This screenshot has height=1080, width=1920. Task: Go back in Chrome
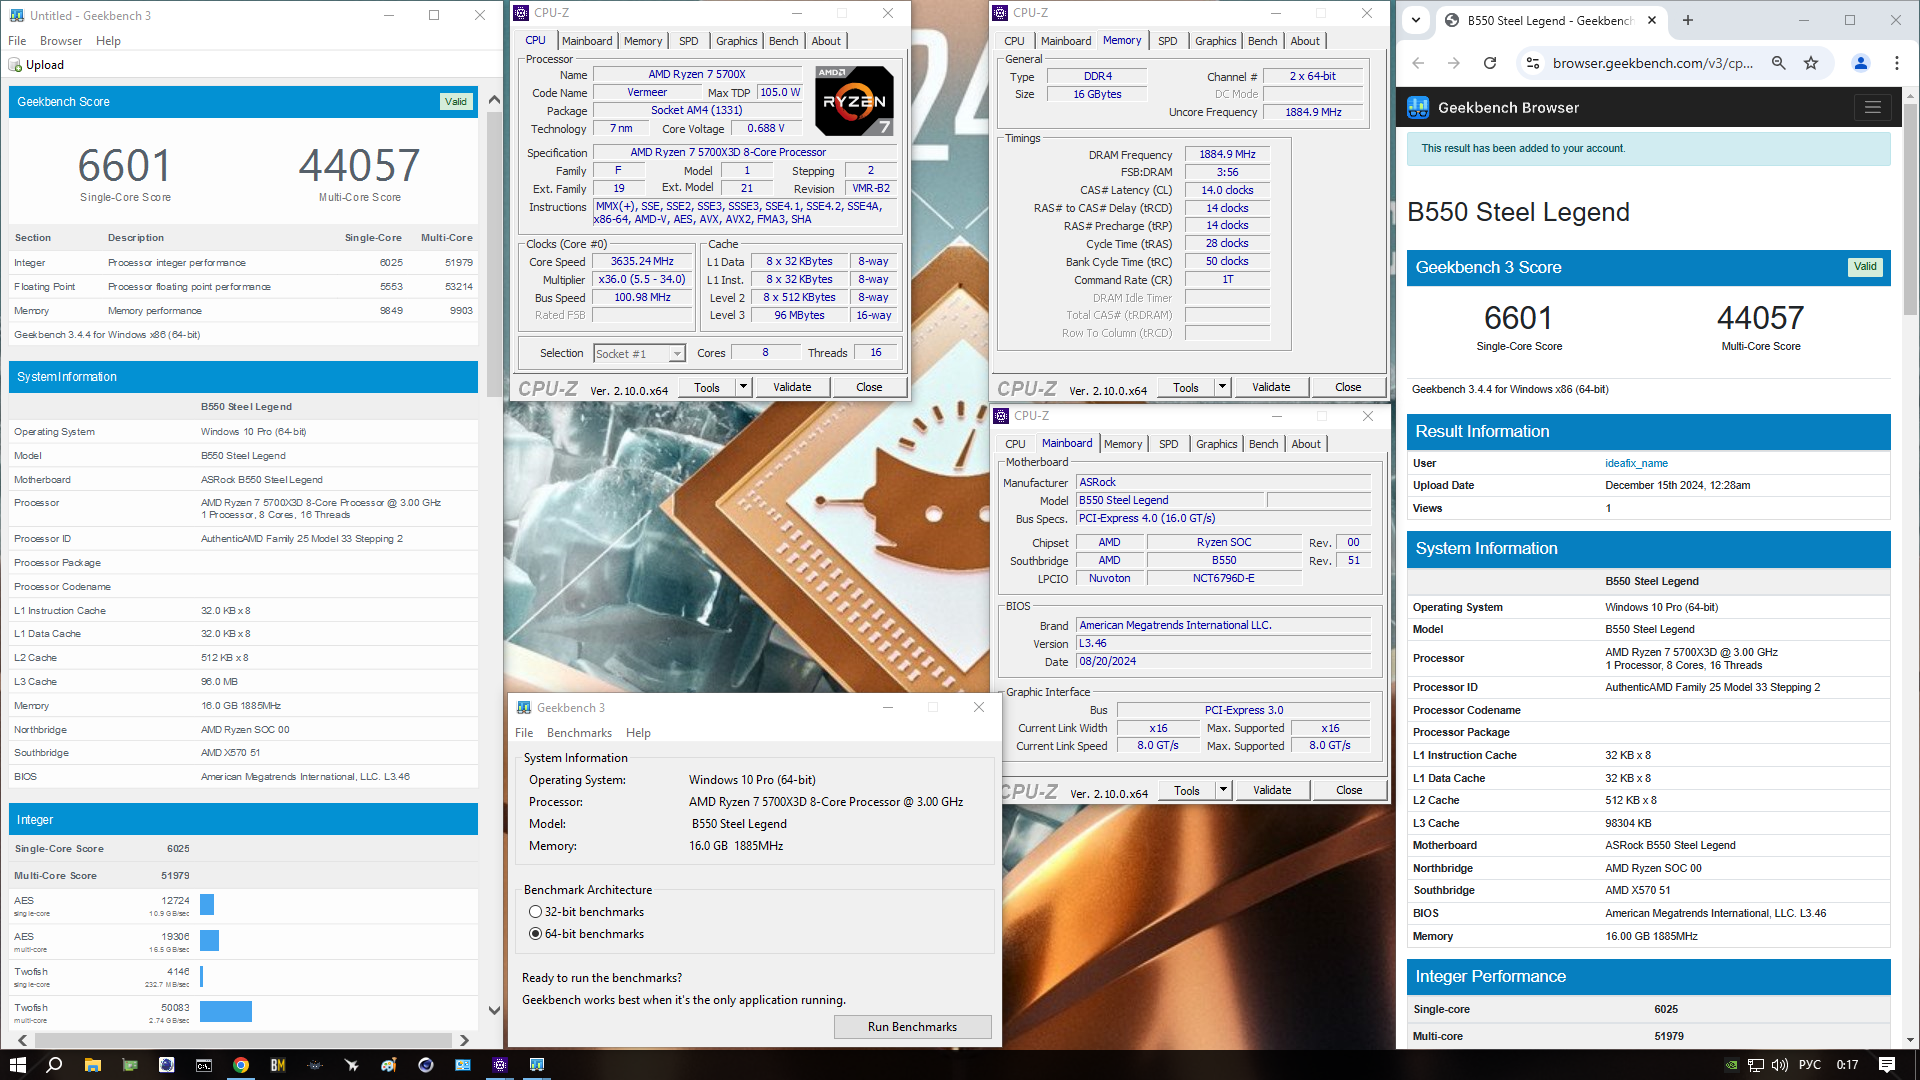click(1418, 63)
